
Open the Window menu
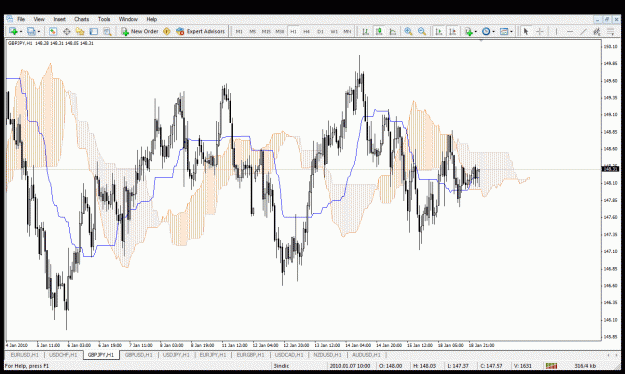(x=128, y=19)
